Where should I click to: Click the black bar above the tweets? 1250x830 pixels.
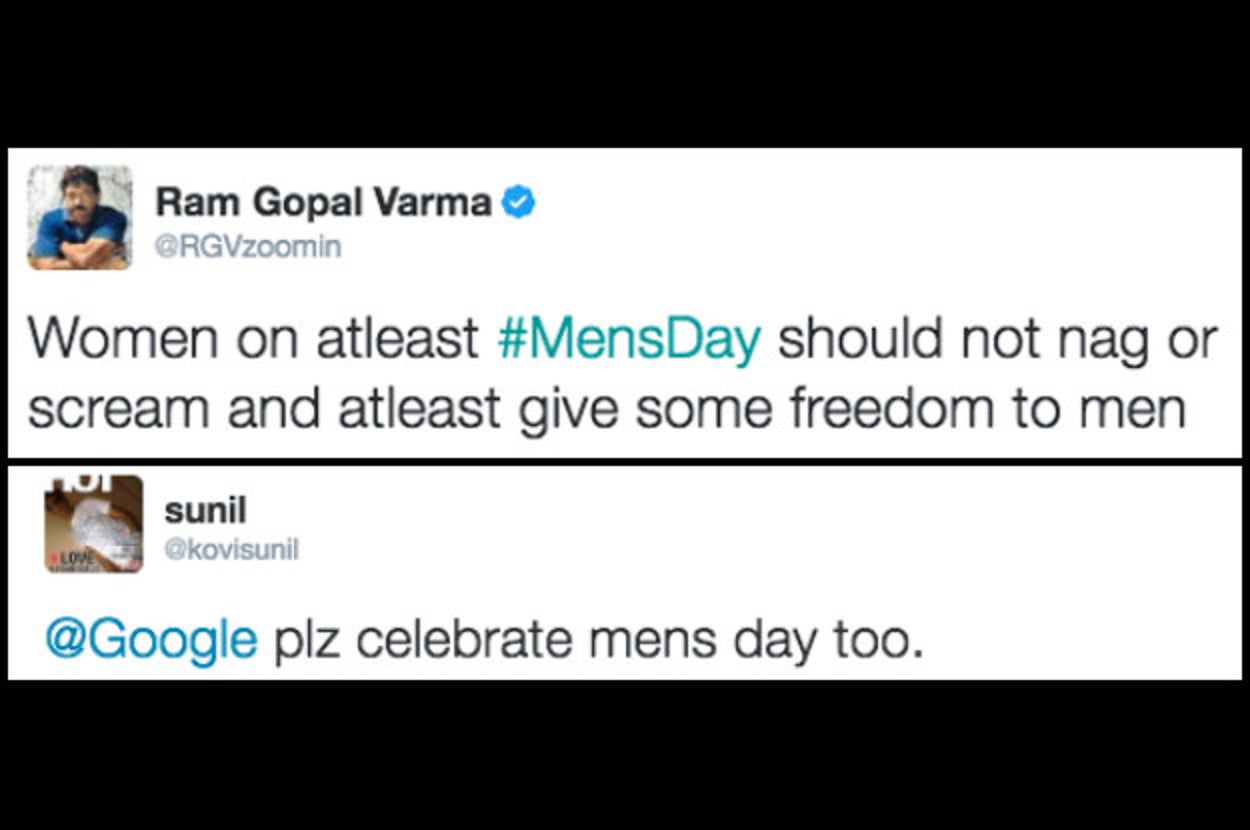(625, 70)
